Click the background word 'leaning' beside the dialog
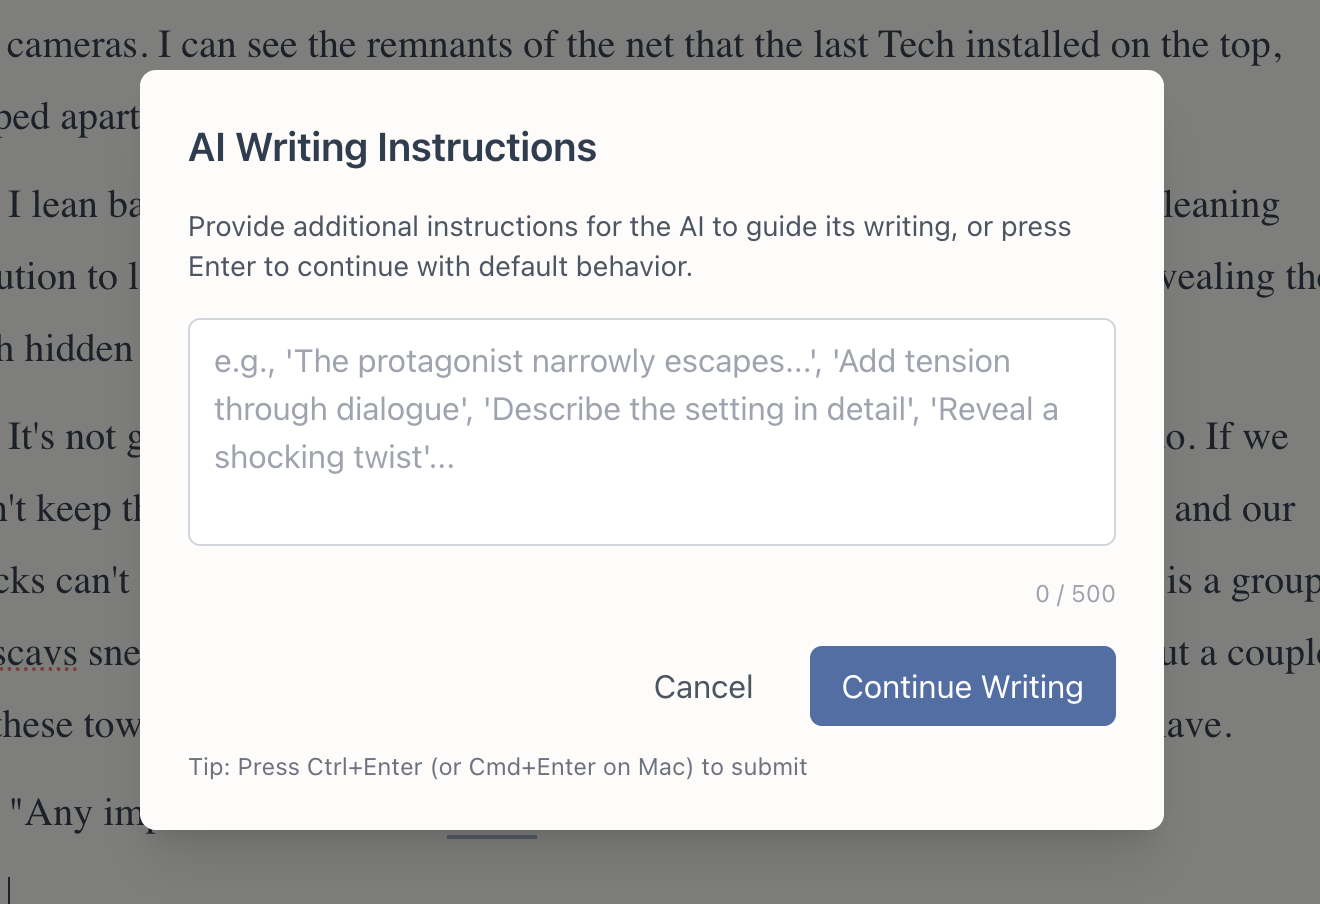This screenshot has width=1320, height=904. tap(1221, 205)
